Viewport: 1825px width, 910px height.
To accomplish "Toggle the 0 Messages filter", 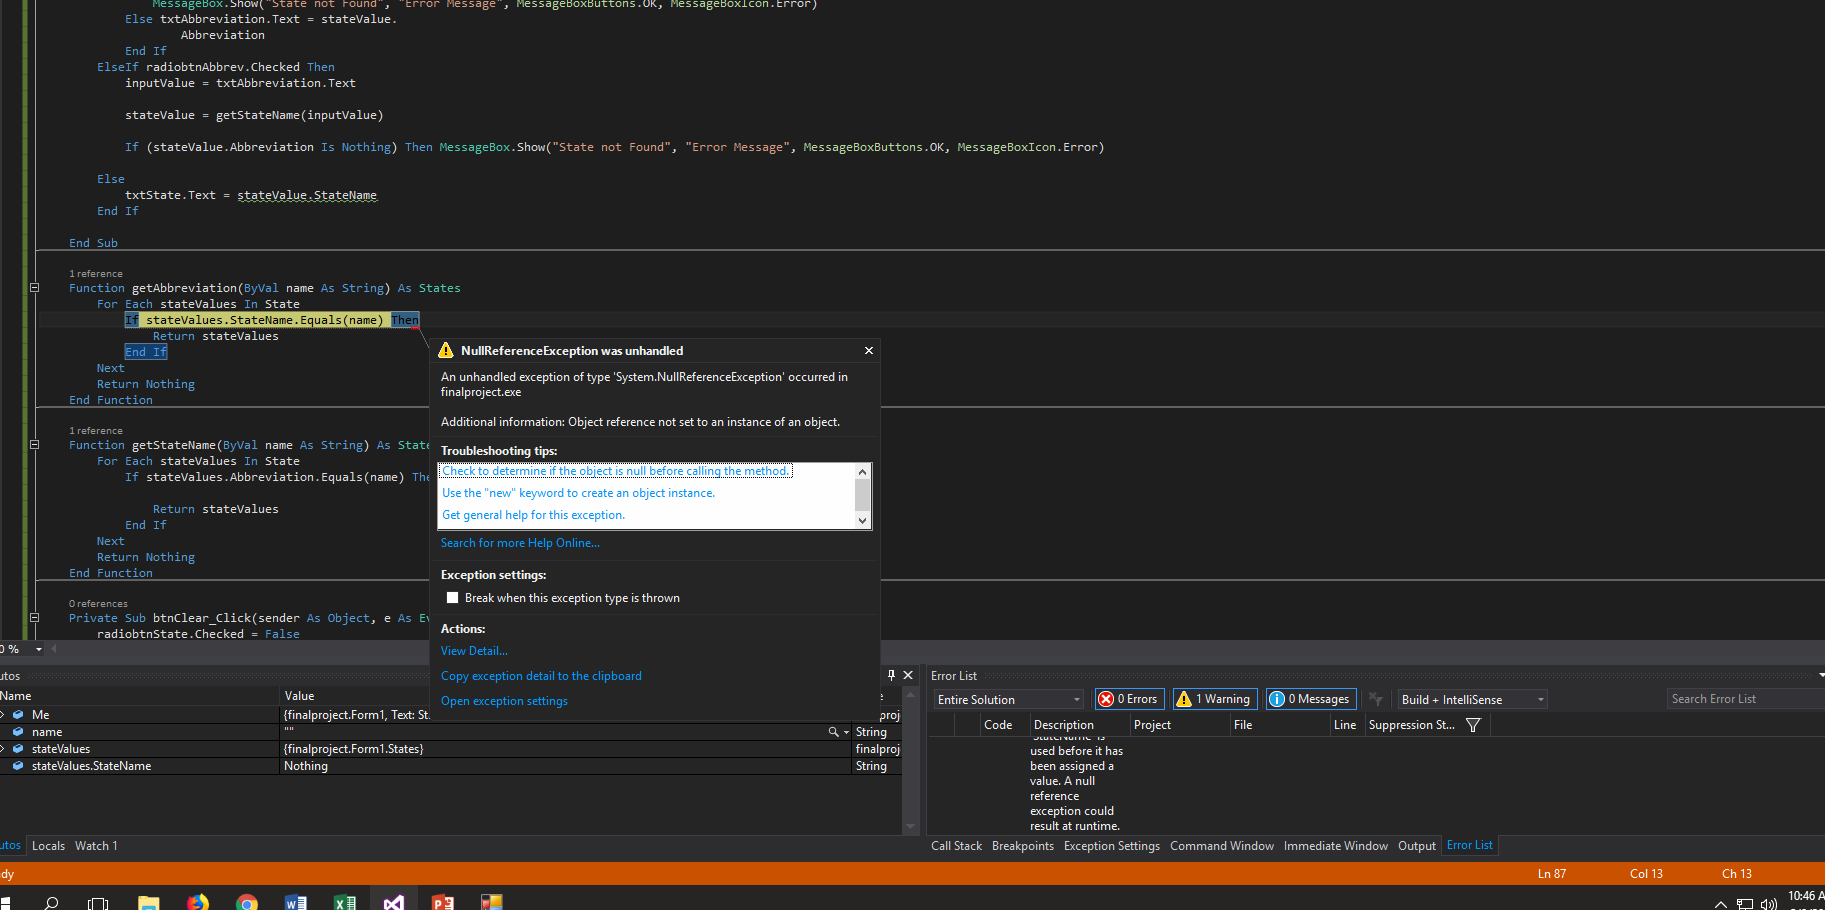I will 1310,698.
